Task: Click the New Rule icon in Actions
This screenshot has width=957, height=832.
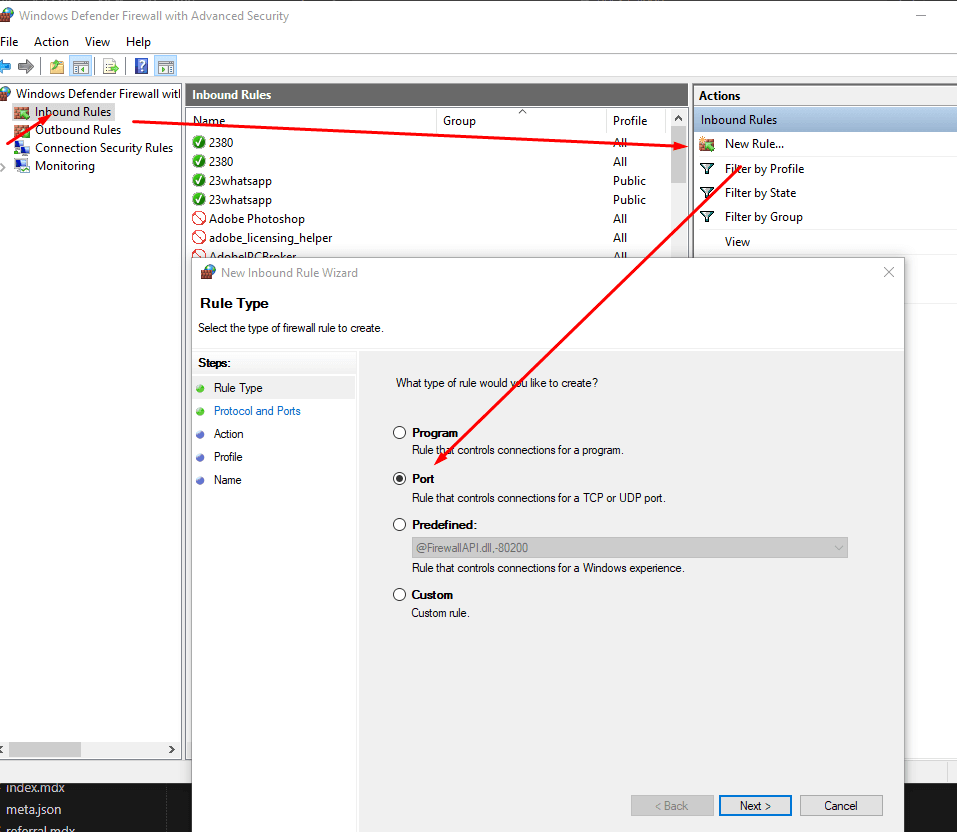Action: [707, 144]
